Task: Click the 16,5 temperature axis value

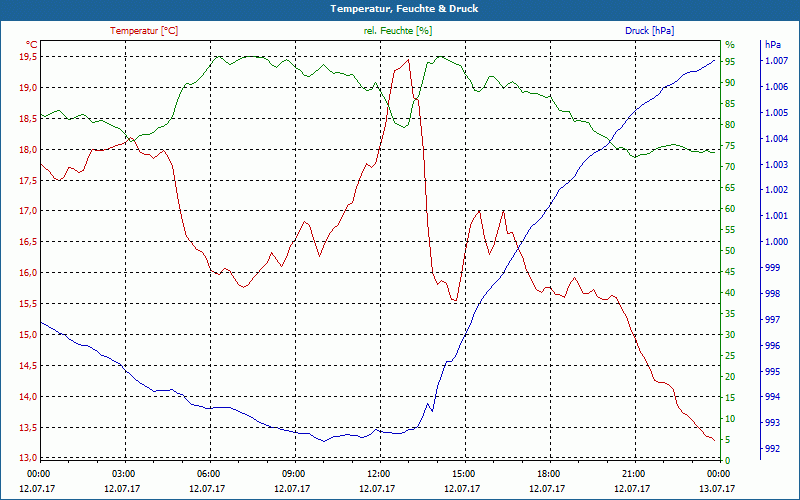Action: tap(28, 242)
